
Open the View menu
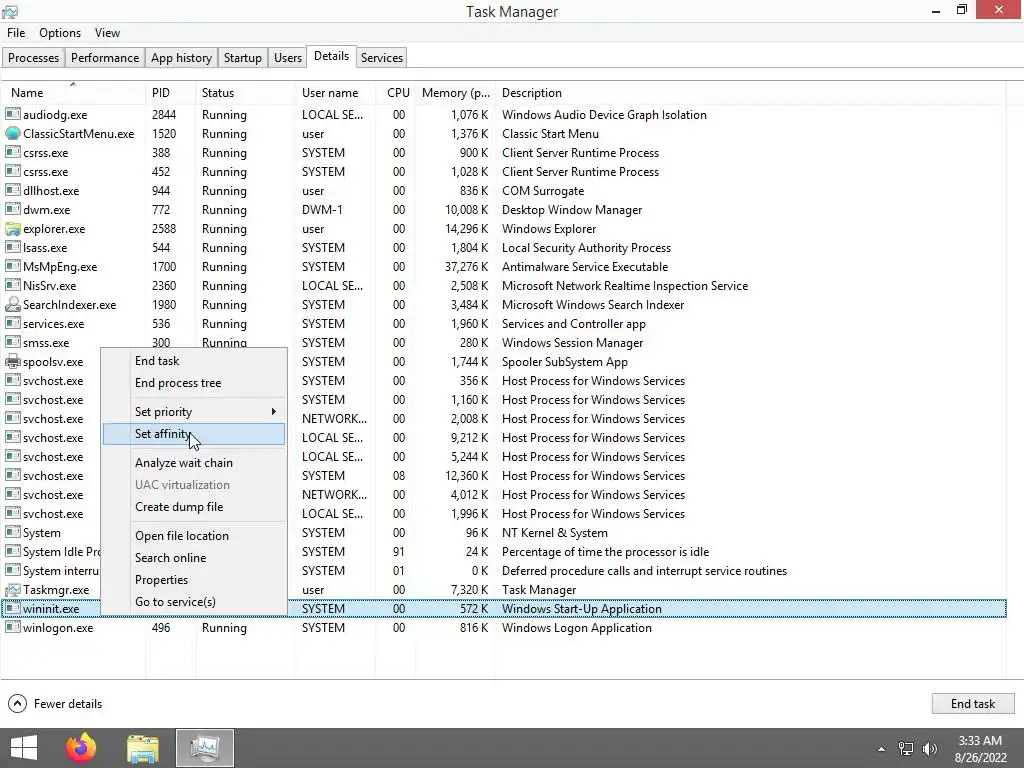pyautogui.click(x=107, y=33)
